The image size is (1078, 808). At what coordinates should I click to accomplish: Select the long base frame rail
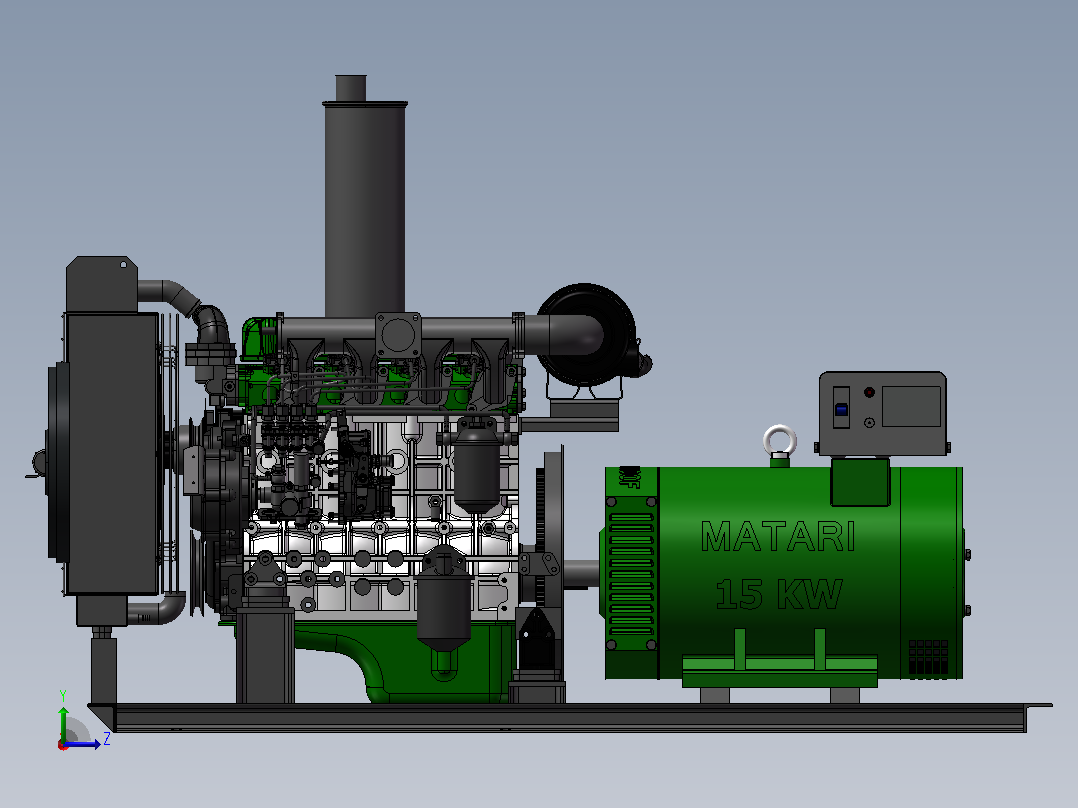569,717
